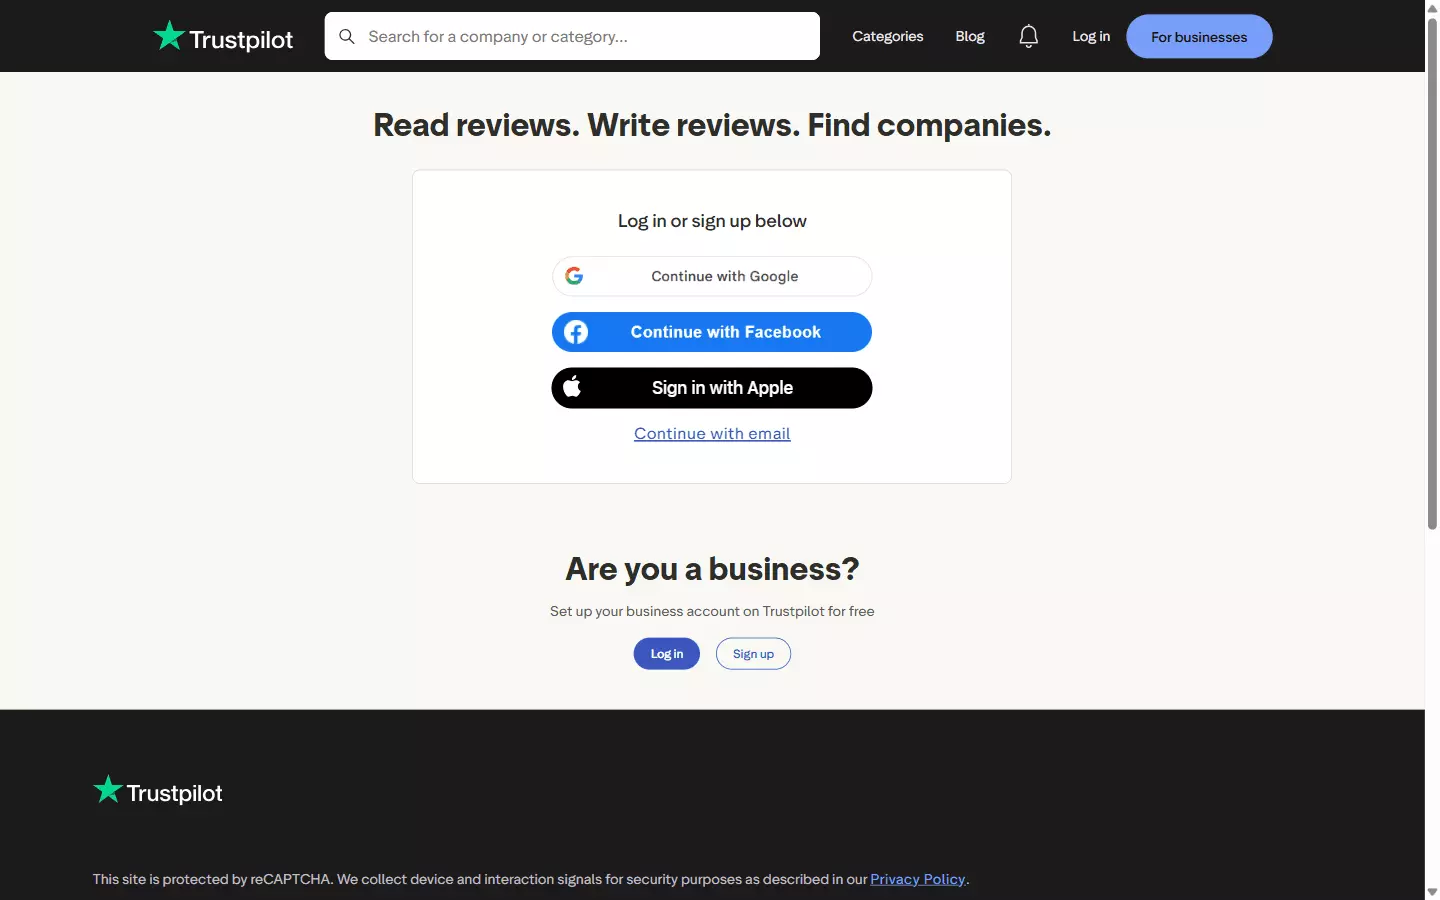Open the notifications bell
This screenshot has width=1440, height=900.
1028,36
